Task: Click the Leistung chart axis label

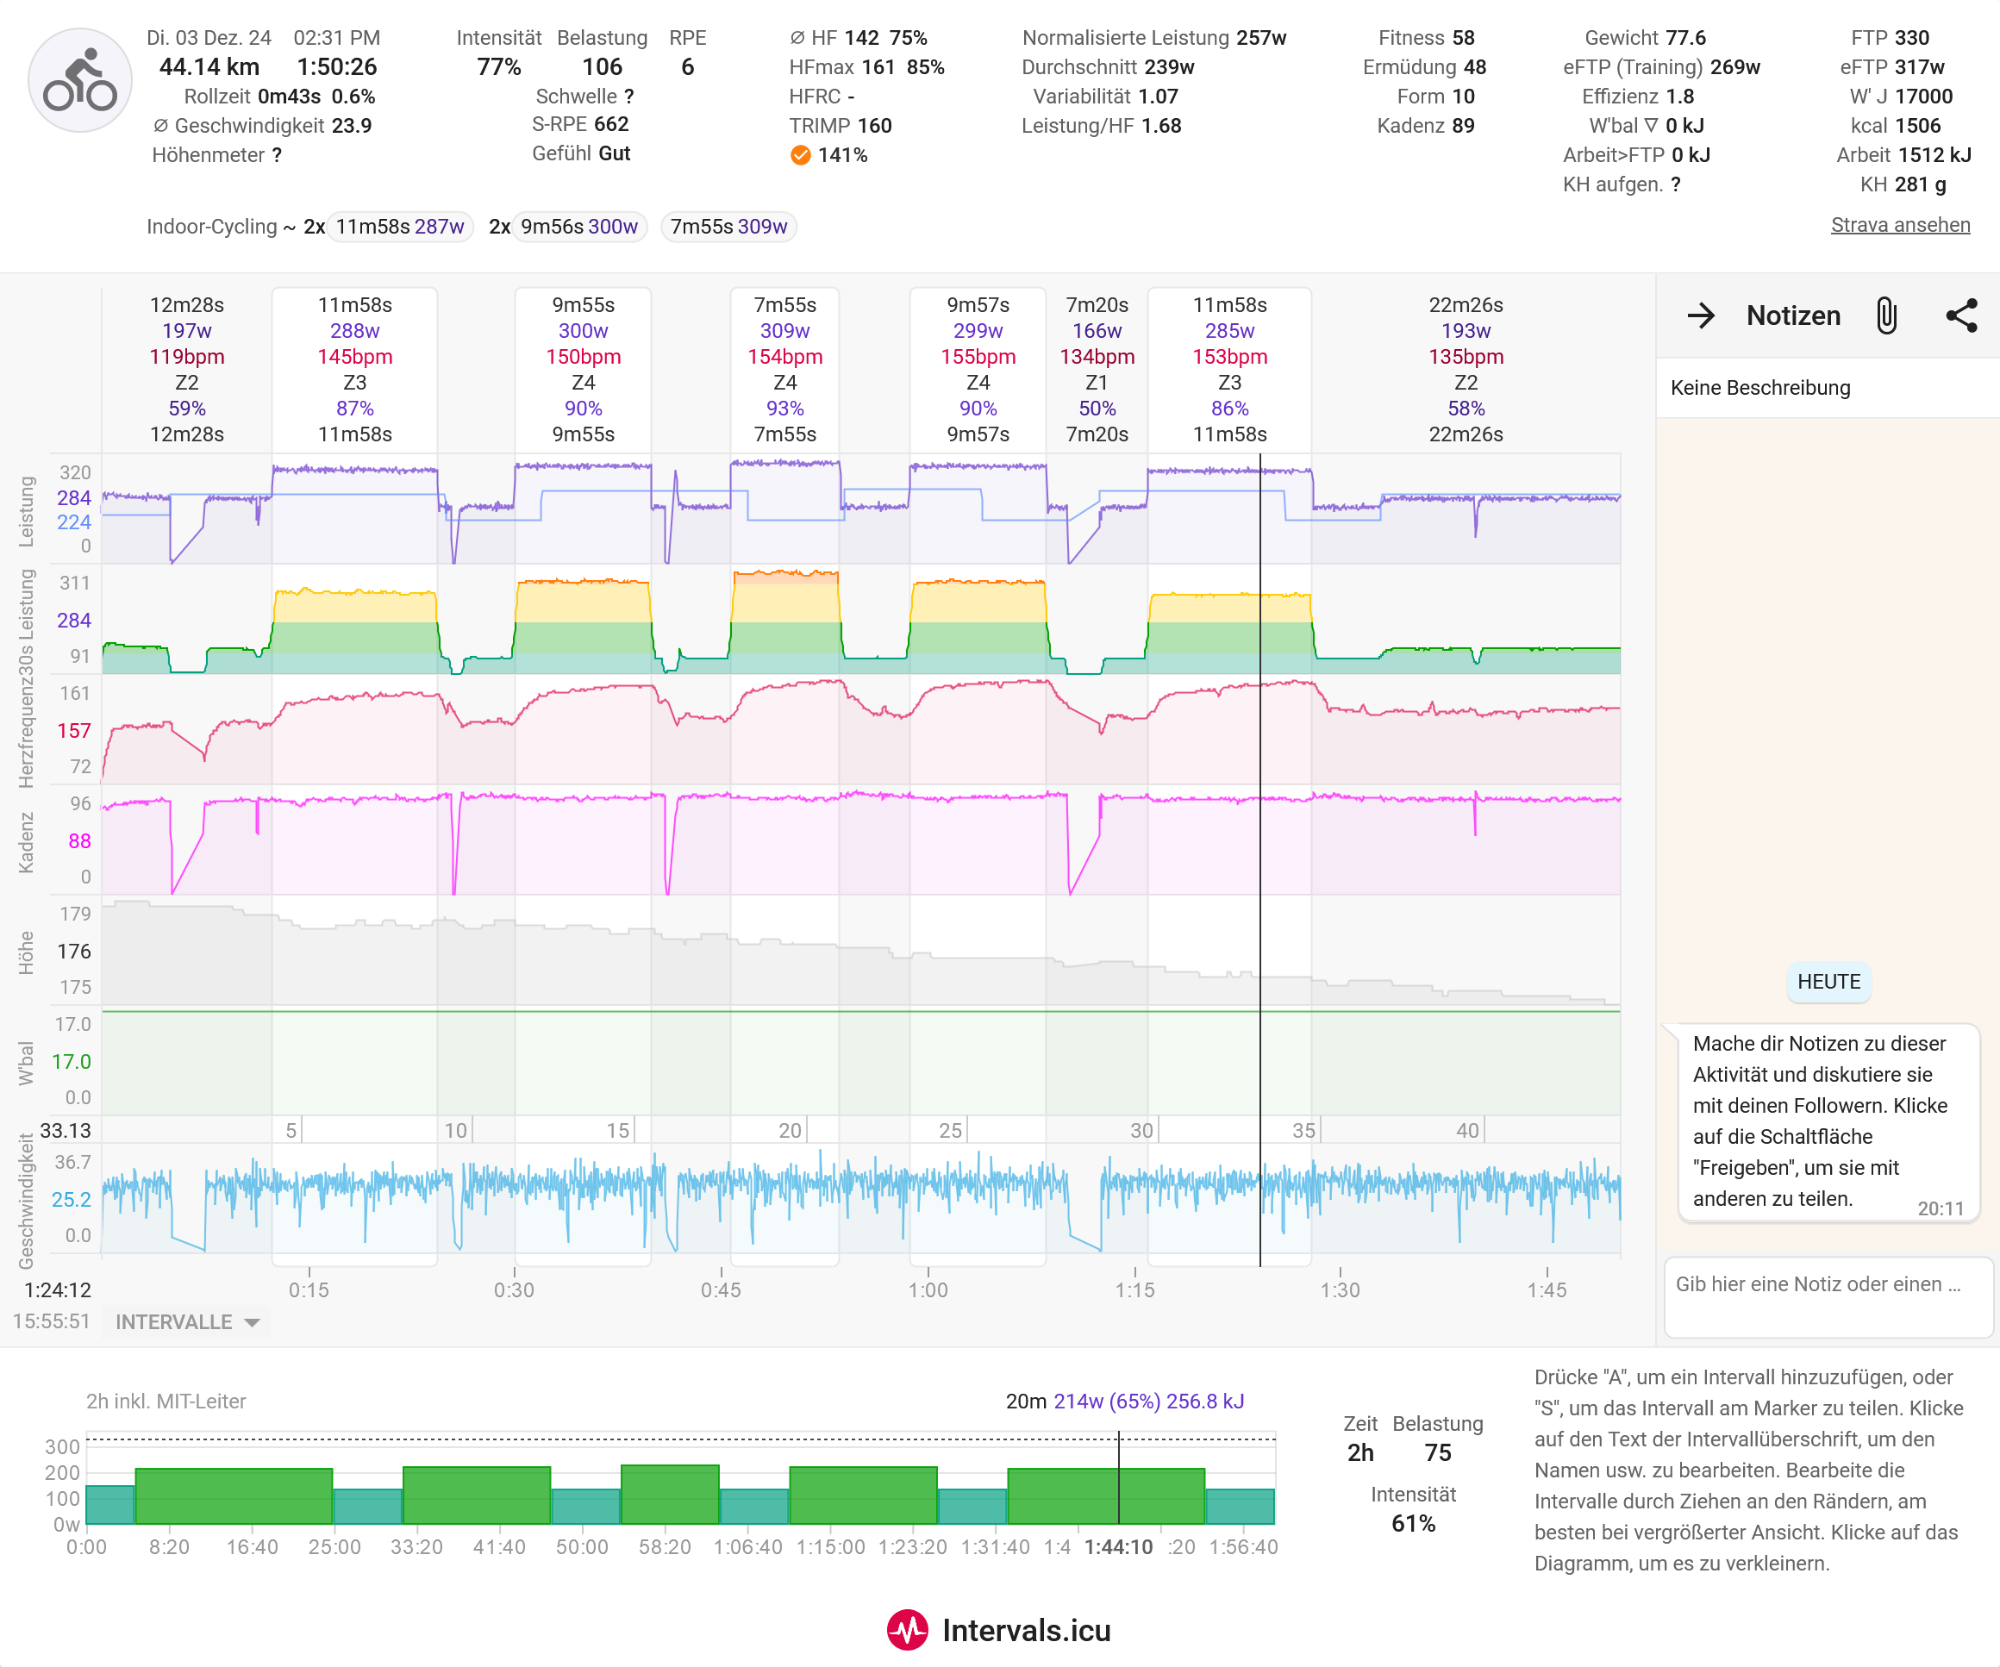Action: pyautogui.click(x=27, y=510)
